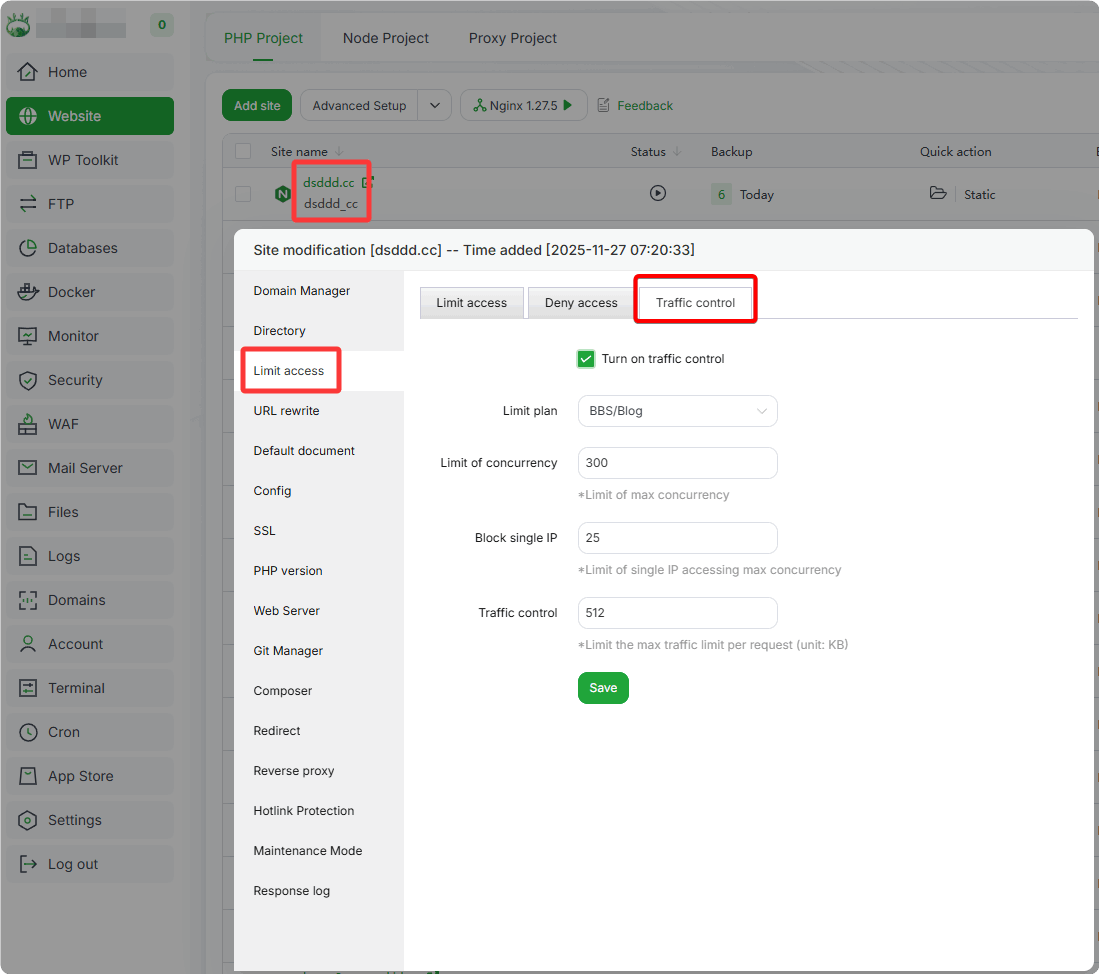Screen dimensions: 1099x974
Task: Uncheck Turn on traffic control checkbox
Action: [586, 359]
